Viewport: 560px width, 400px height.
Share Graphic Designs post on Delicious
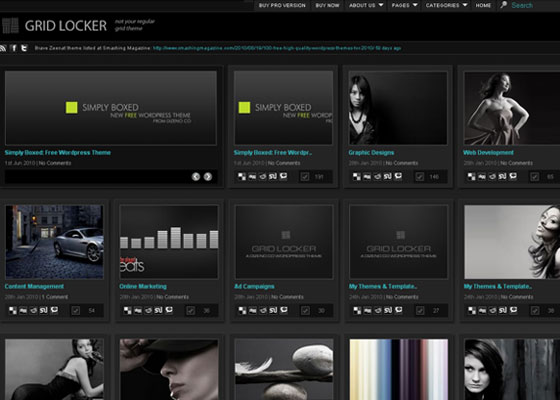pyautogui.click(x=357, y=176)
